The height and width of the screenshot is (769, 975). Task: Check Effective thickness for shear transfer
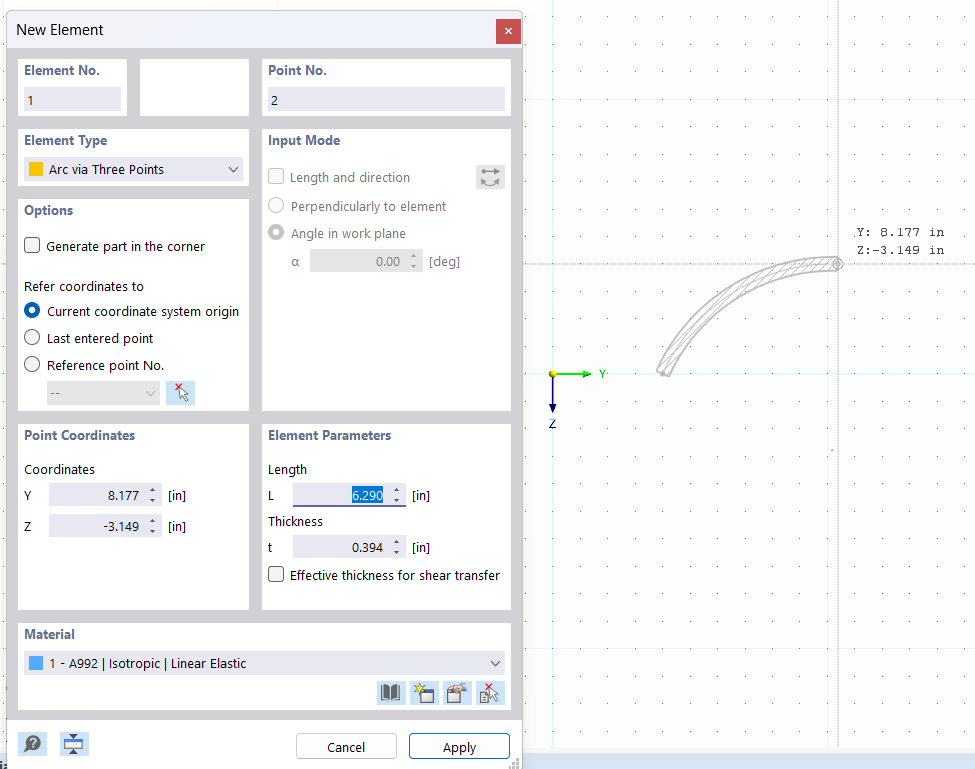(x=275, y=574)
